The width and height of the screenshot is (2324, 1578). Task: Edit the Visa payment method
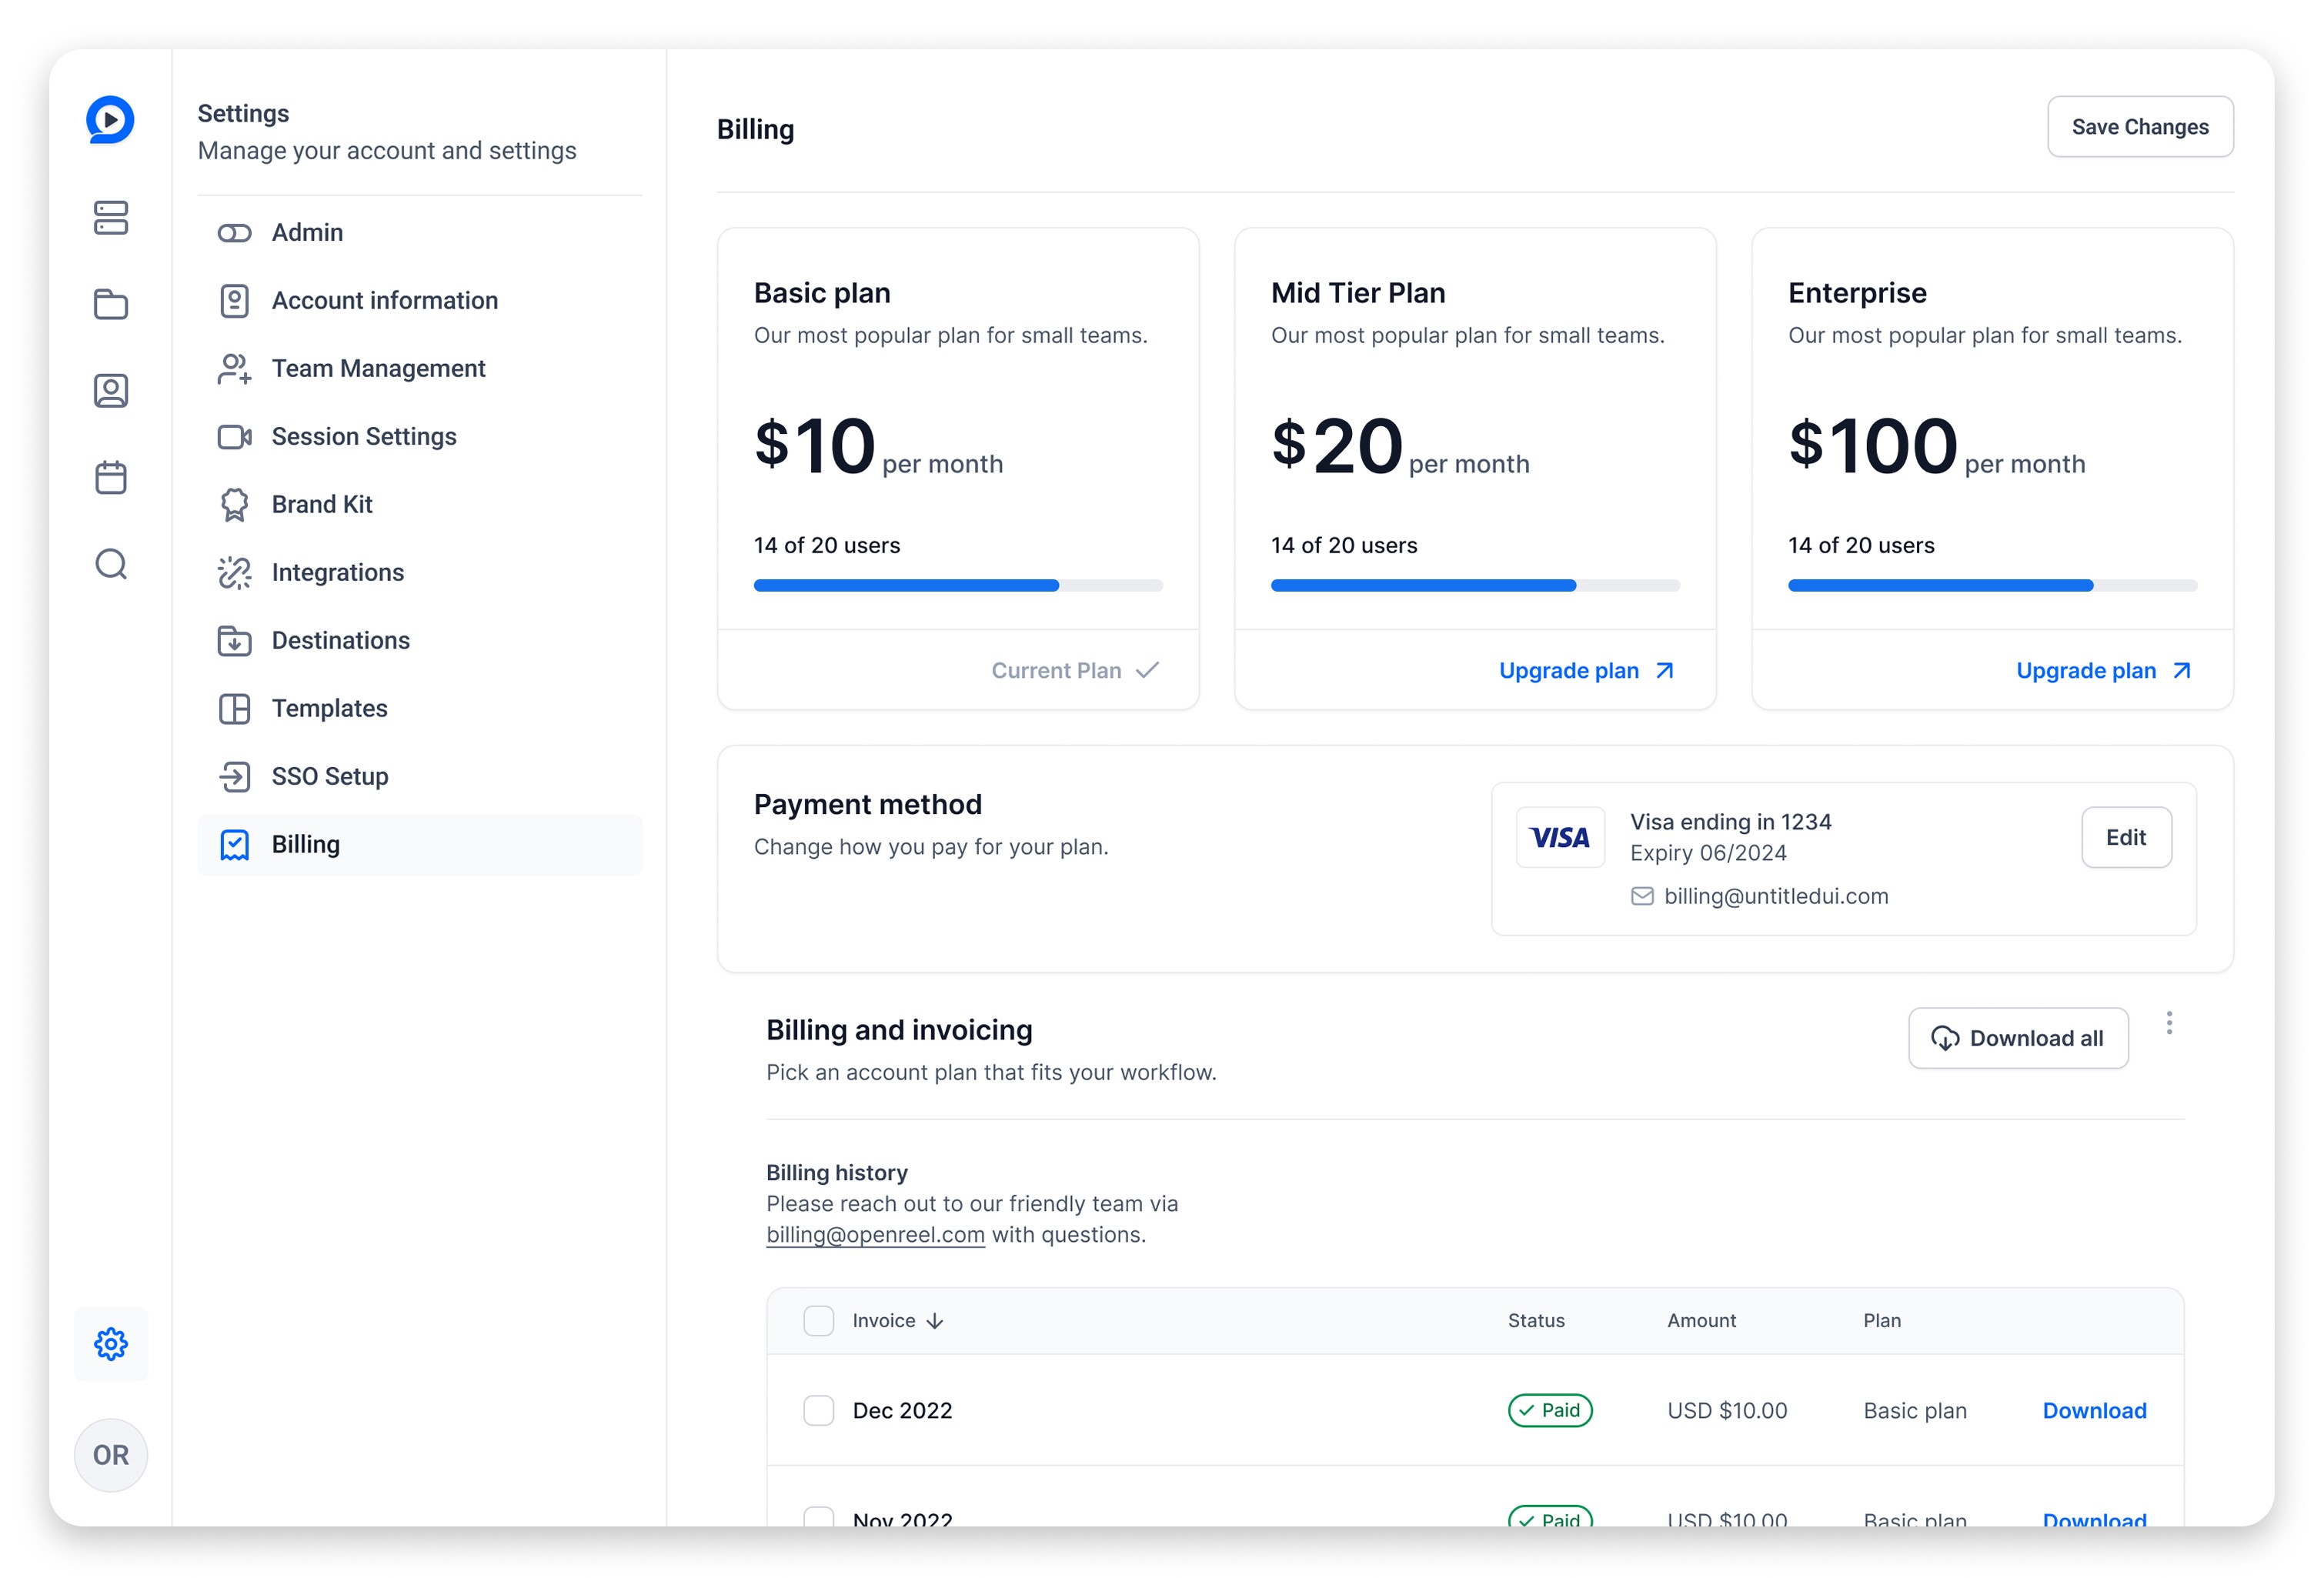click(2125, 837)
